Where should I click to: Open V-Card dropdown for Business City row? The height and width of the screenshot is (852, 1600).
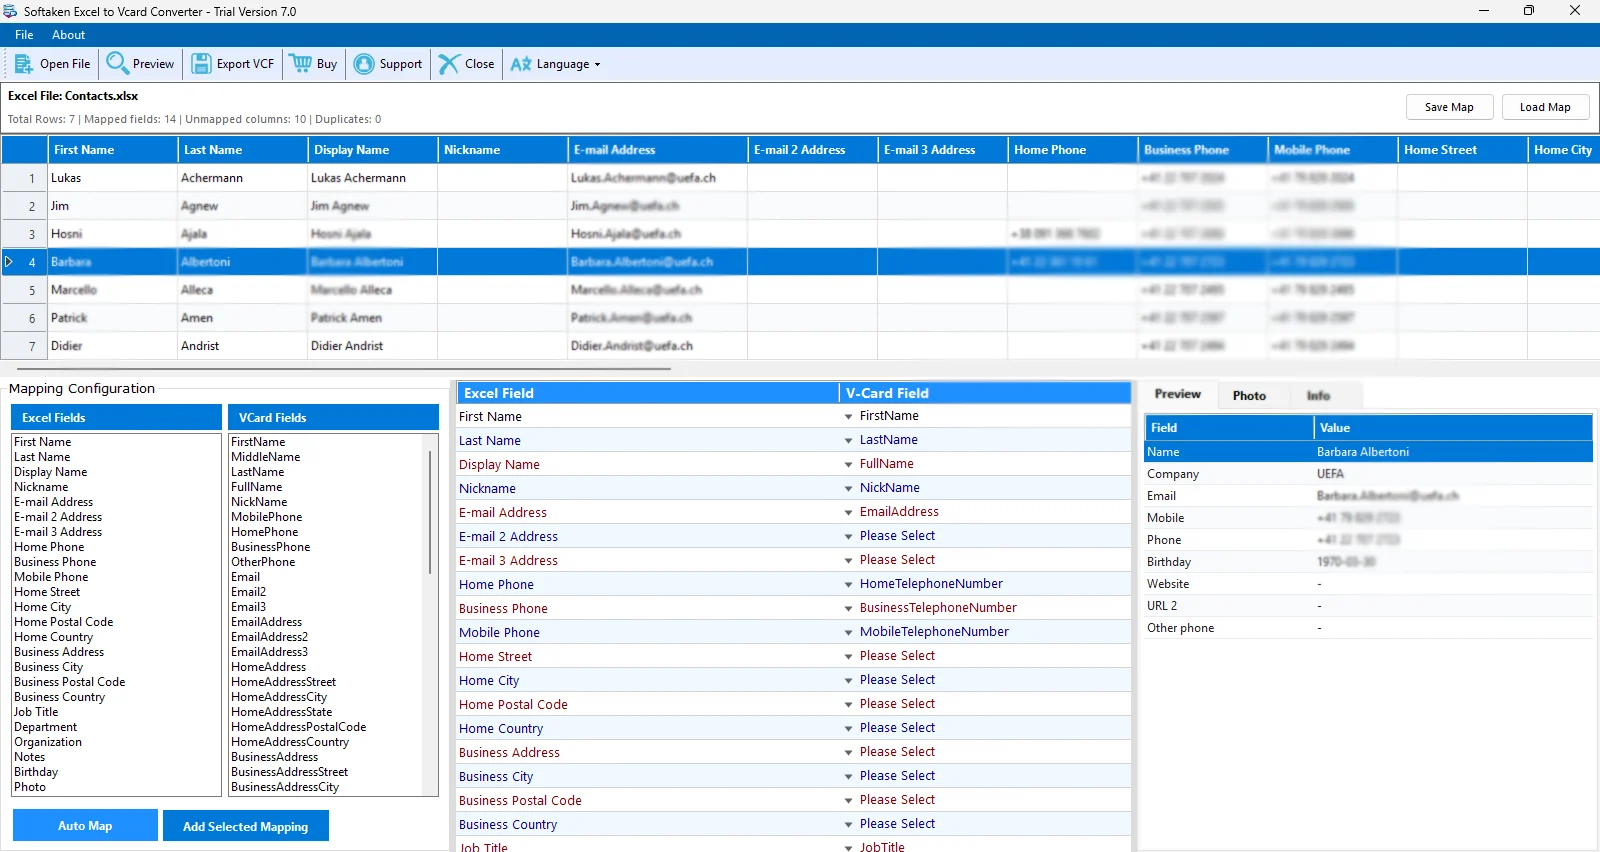coord(848,777)
